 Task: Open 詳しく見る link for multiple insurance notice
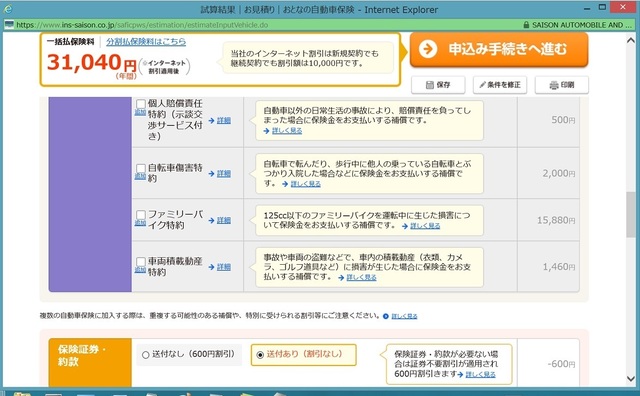tap(404, 316)
